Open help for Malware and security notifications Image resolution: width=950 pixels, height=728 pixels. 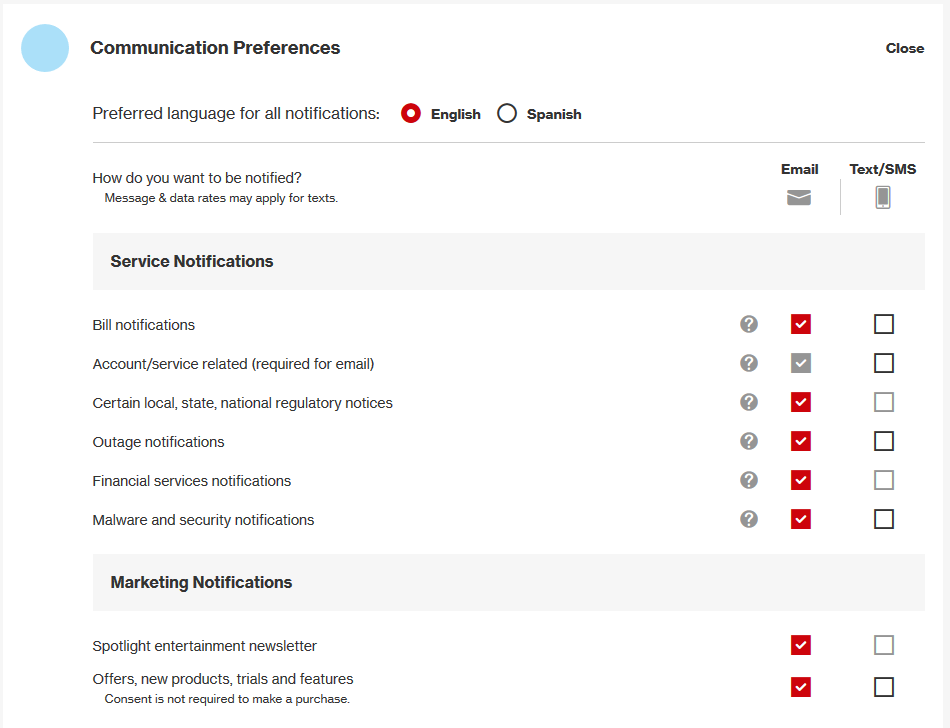pos(749,519)
